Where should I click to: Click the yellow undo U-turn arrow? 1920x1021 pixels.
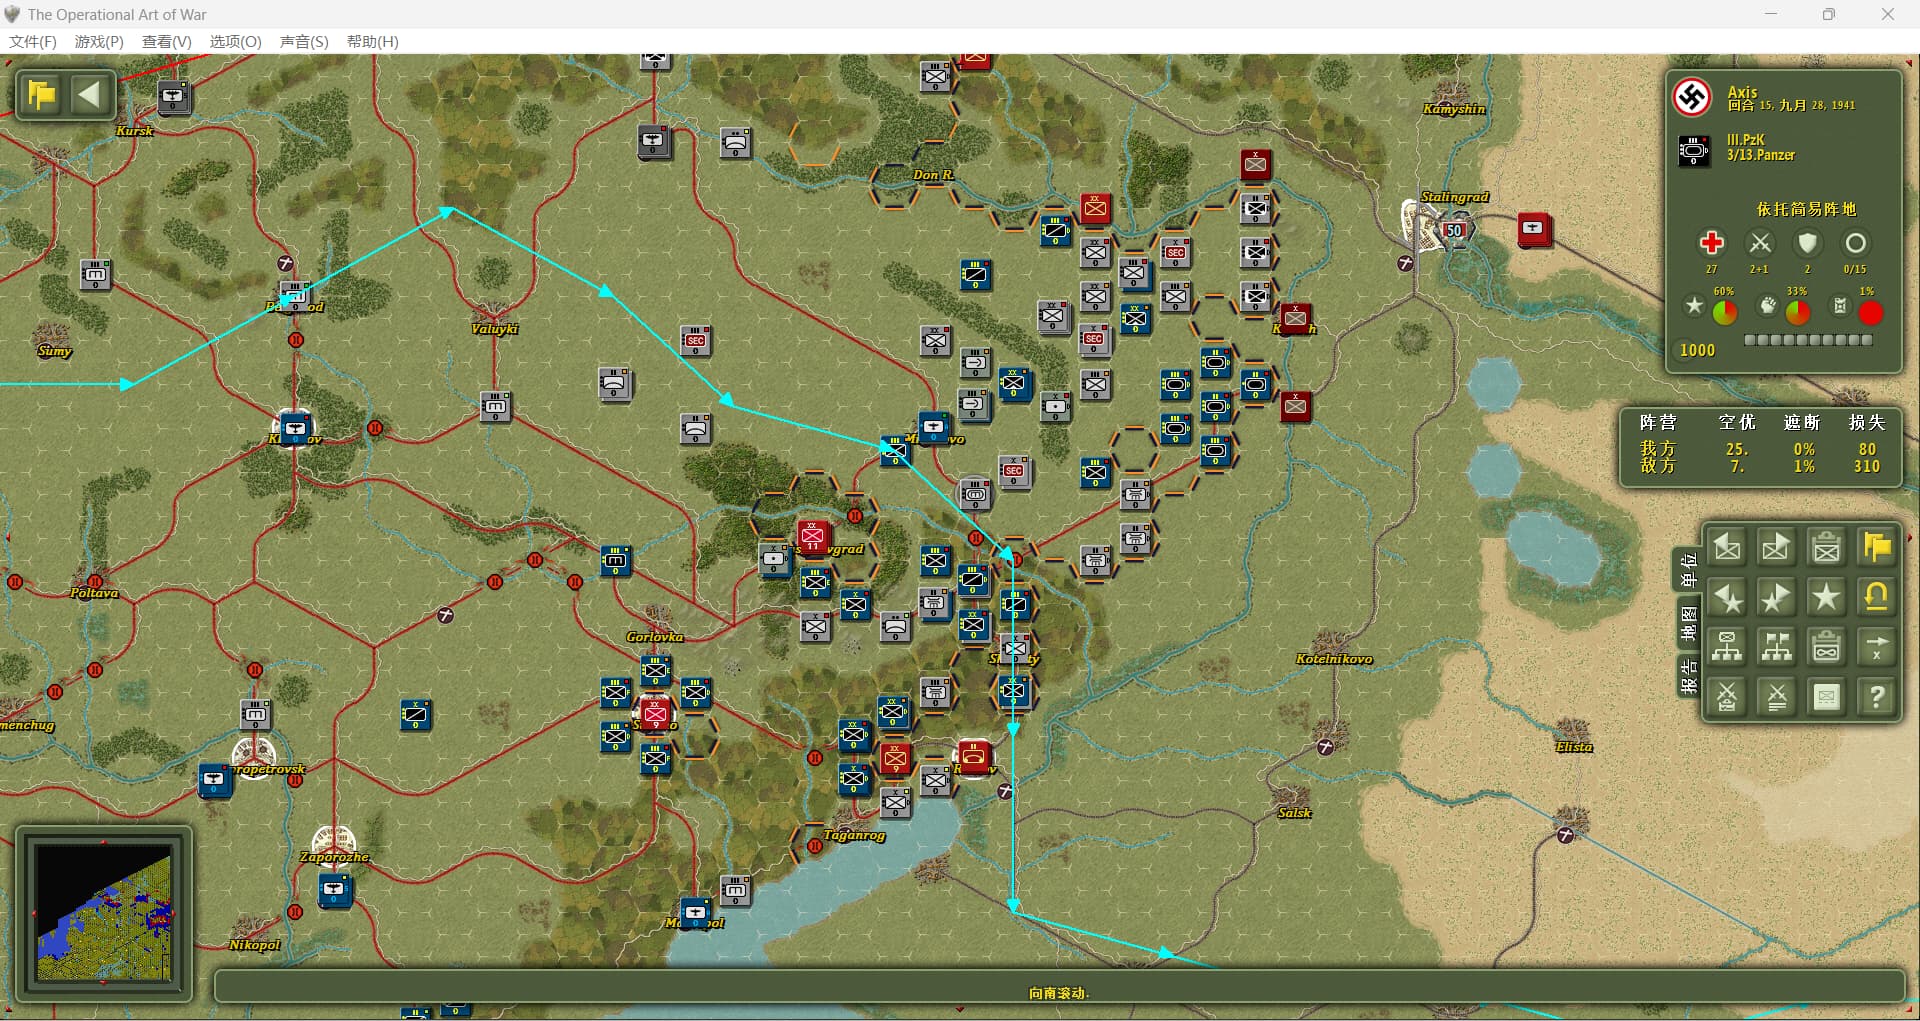(1877, 598)
